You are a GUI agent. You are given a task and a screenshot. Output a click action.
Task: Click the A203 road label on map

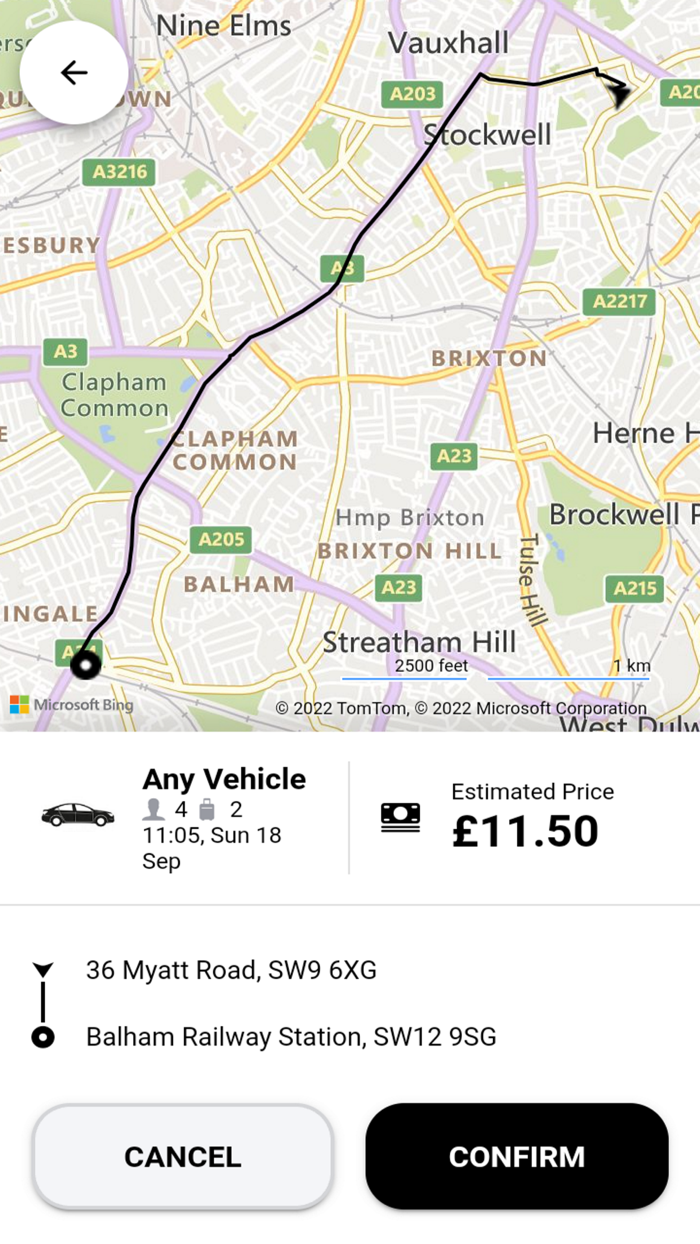(411, 95)
